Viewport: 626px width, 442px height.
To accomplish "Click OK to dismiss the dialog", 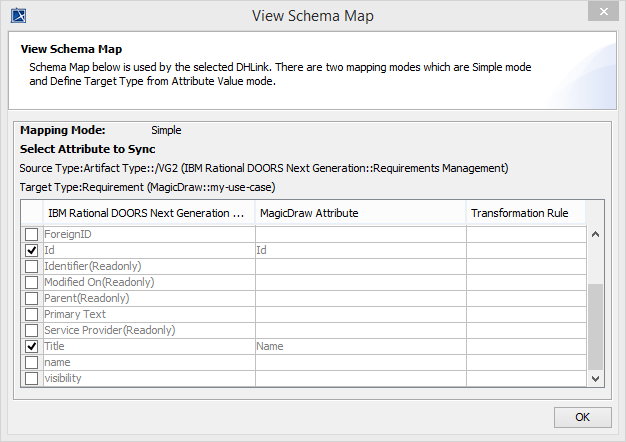I will pos(582,416).
